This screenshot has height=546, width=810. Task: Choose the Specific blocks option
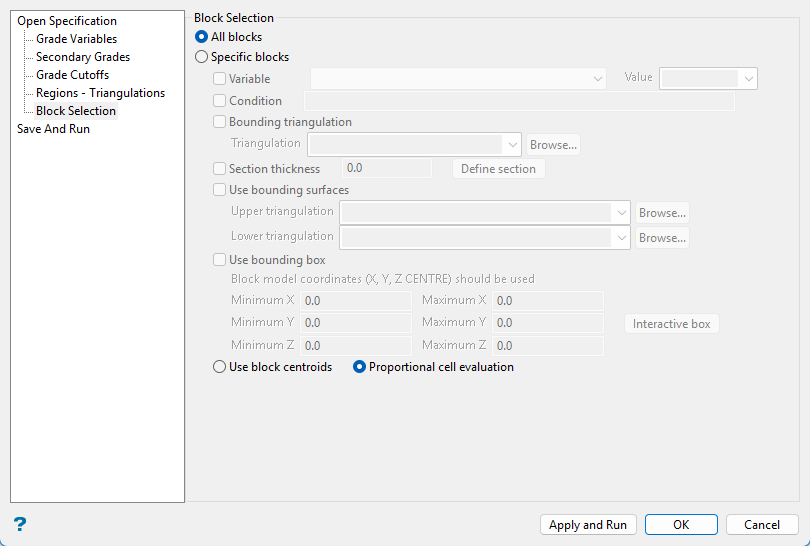(202, 57)
